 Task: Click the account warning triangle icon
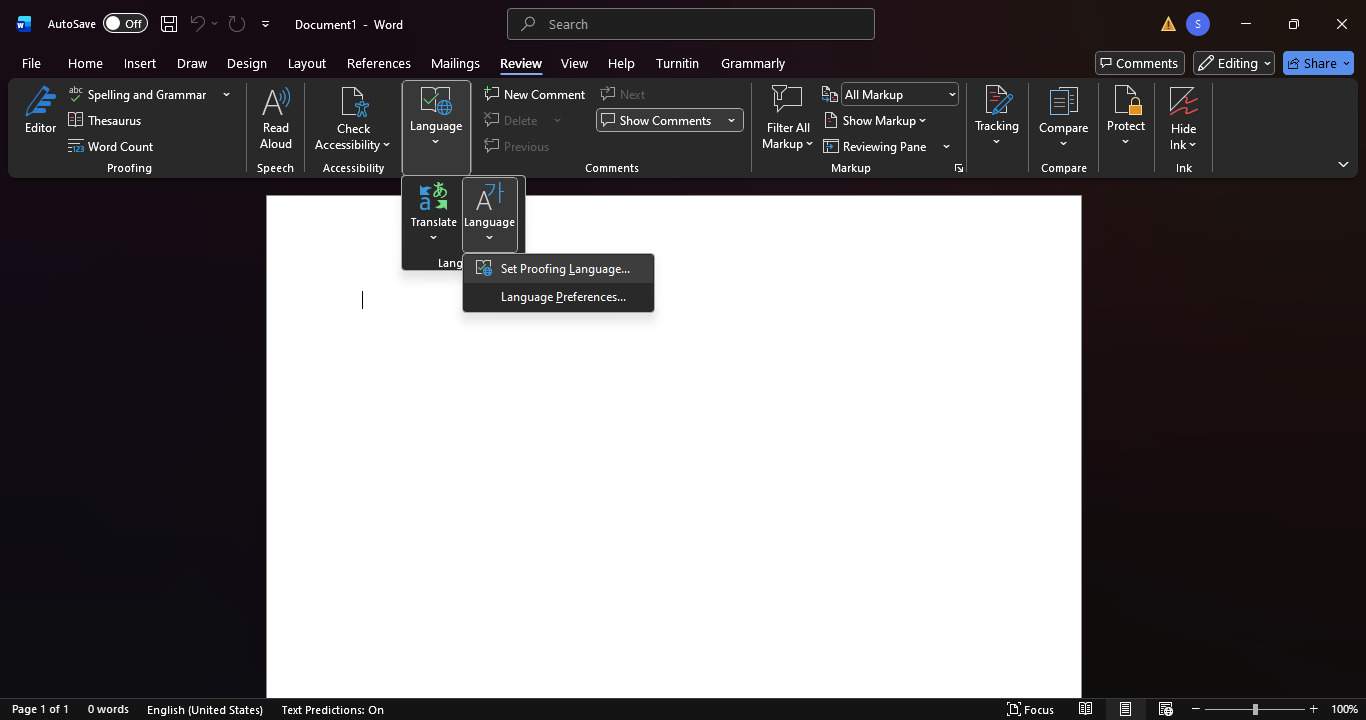[1168, 24]
